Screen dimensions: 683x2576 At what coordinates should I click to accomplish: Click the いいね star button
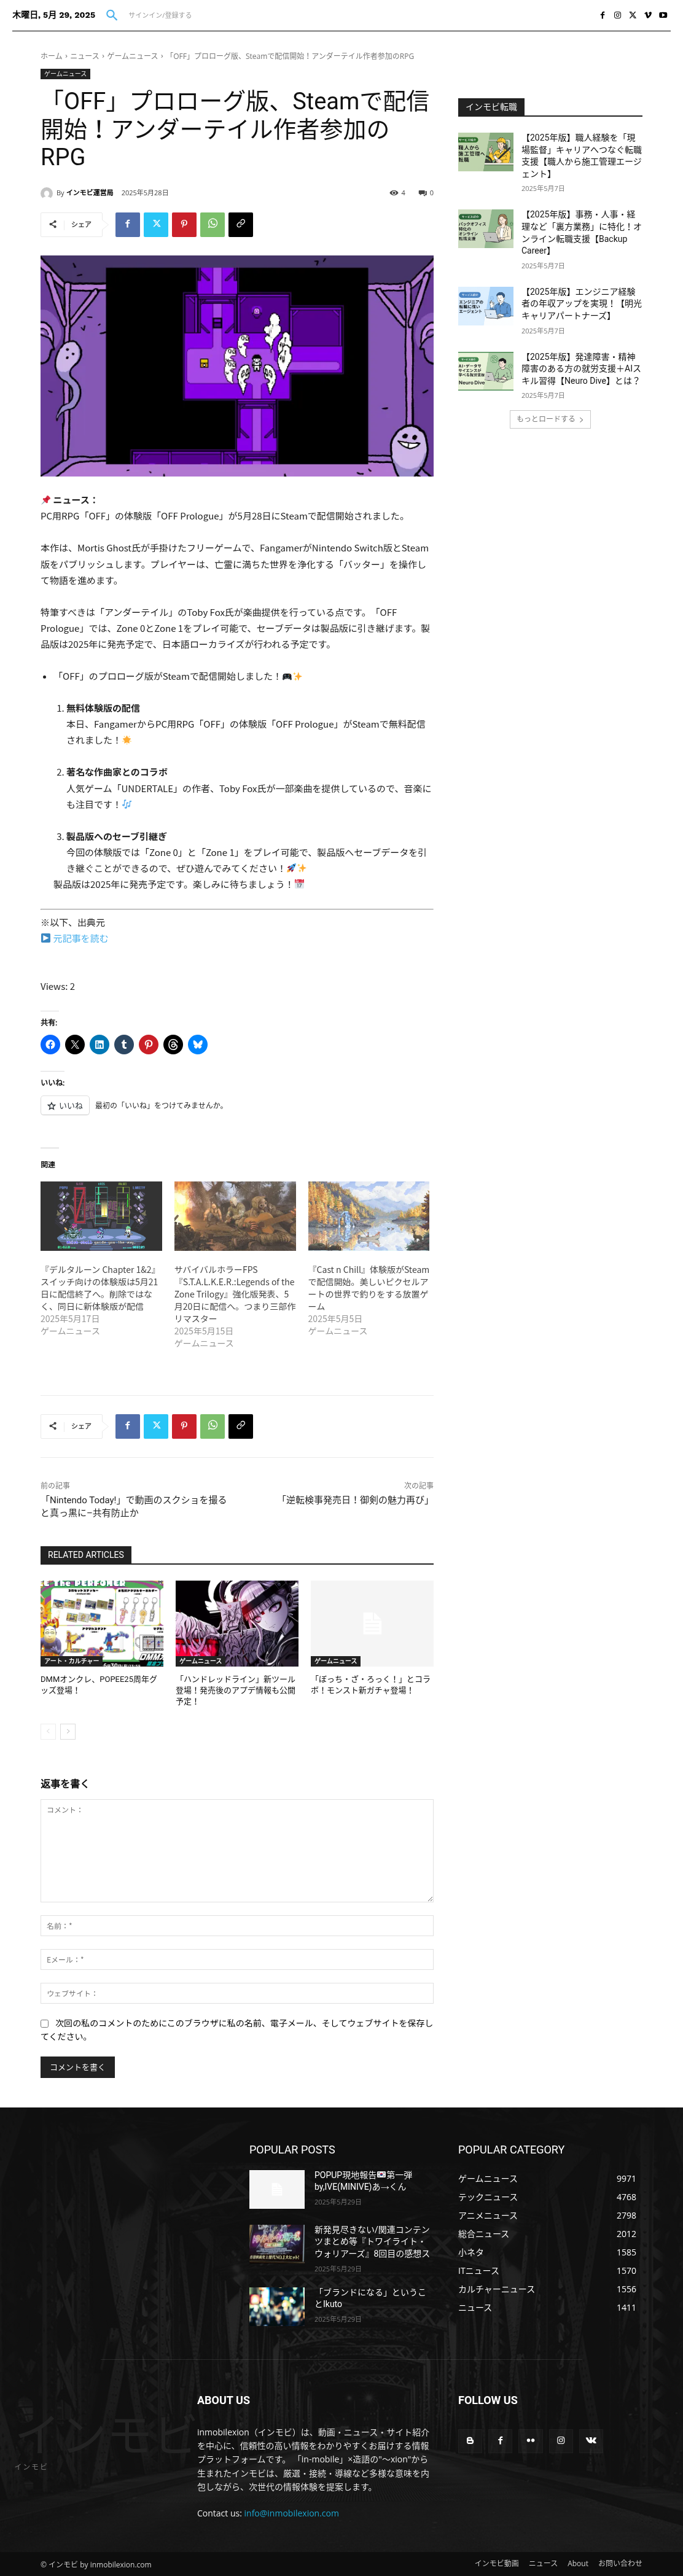coord(65,1105)
